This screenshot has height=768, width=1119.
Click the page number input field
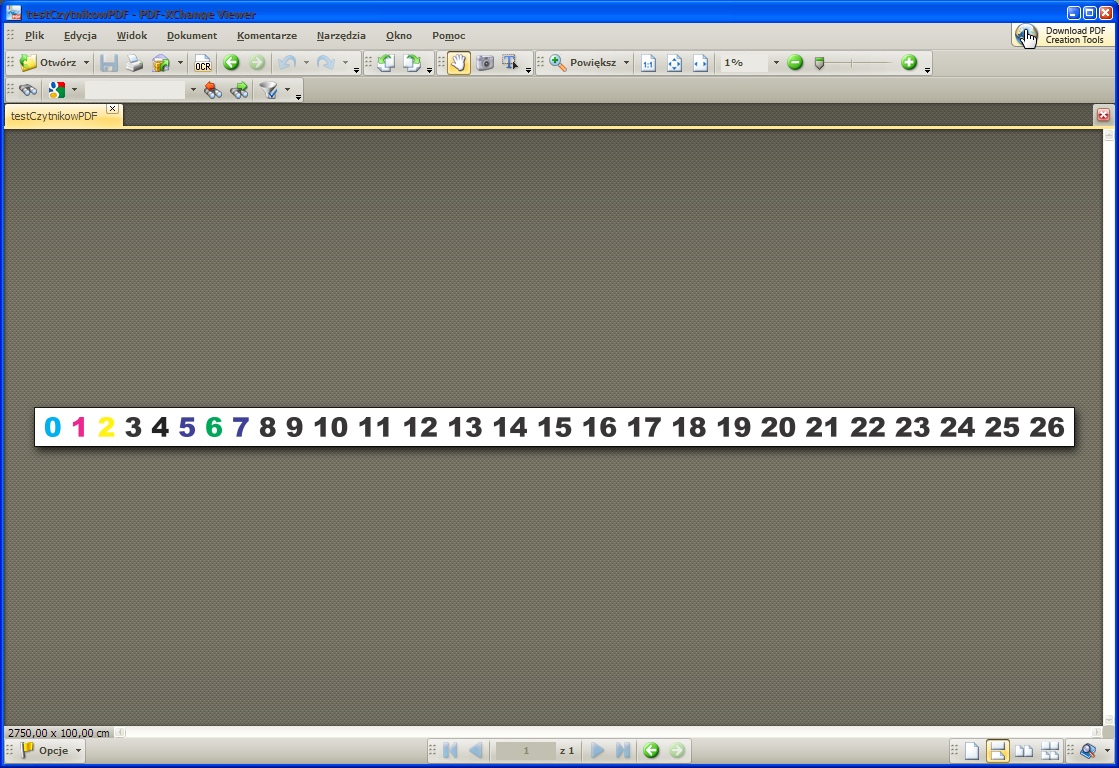[526, 751]
